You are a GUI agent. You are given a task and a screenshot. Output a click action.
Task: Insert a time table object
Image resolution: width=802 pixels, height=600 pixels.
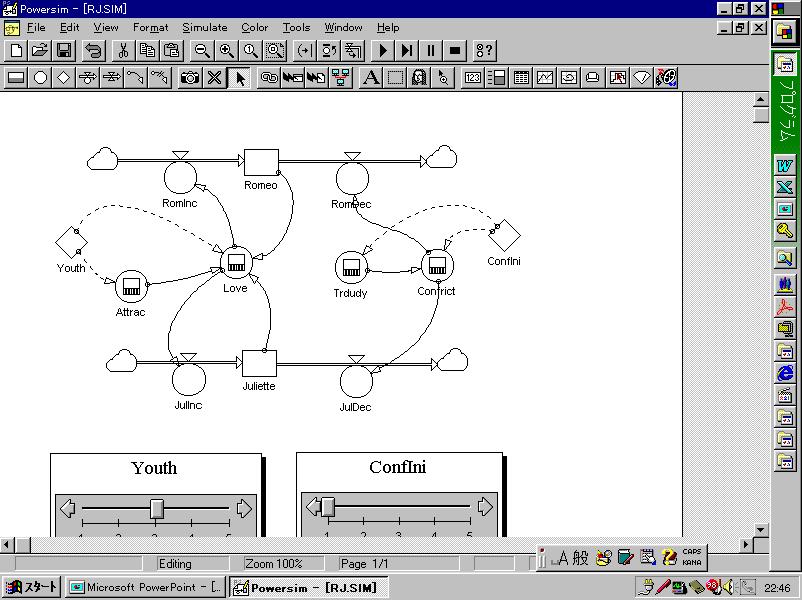coord(521,78)
